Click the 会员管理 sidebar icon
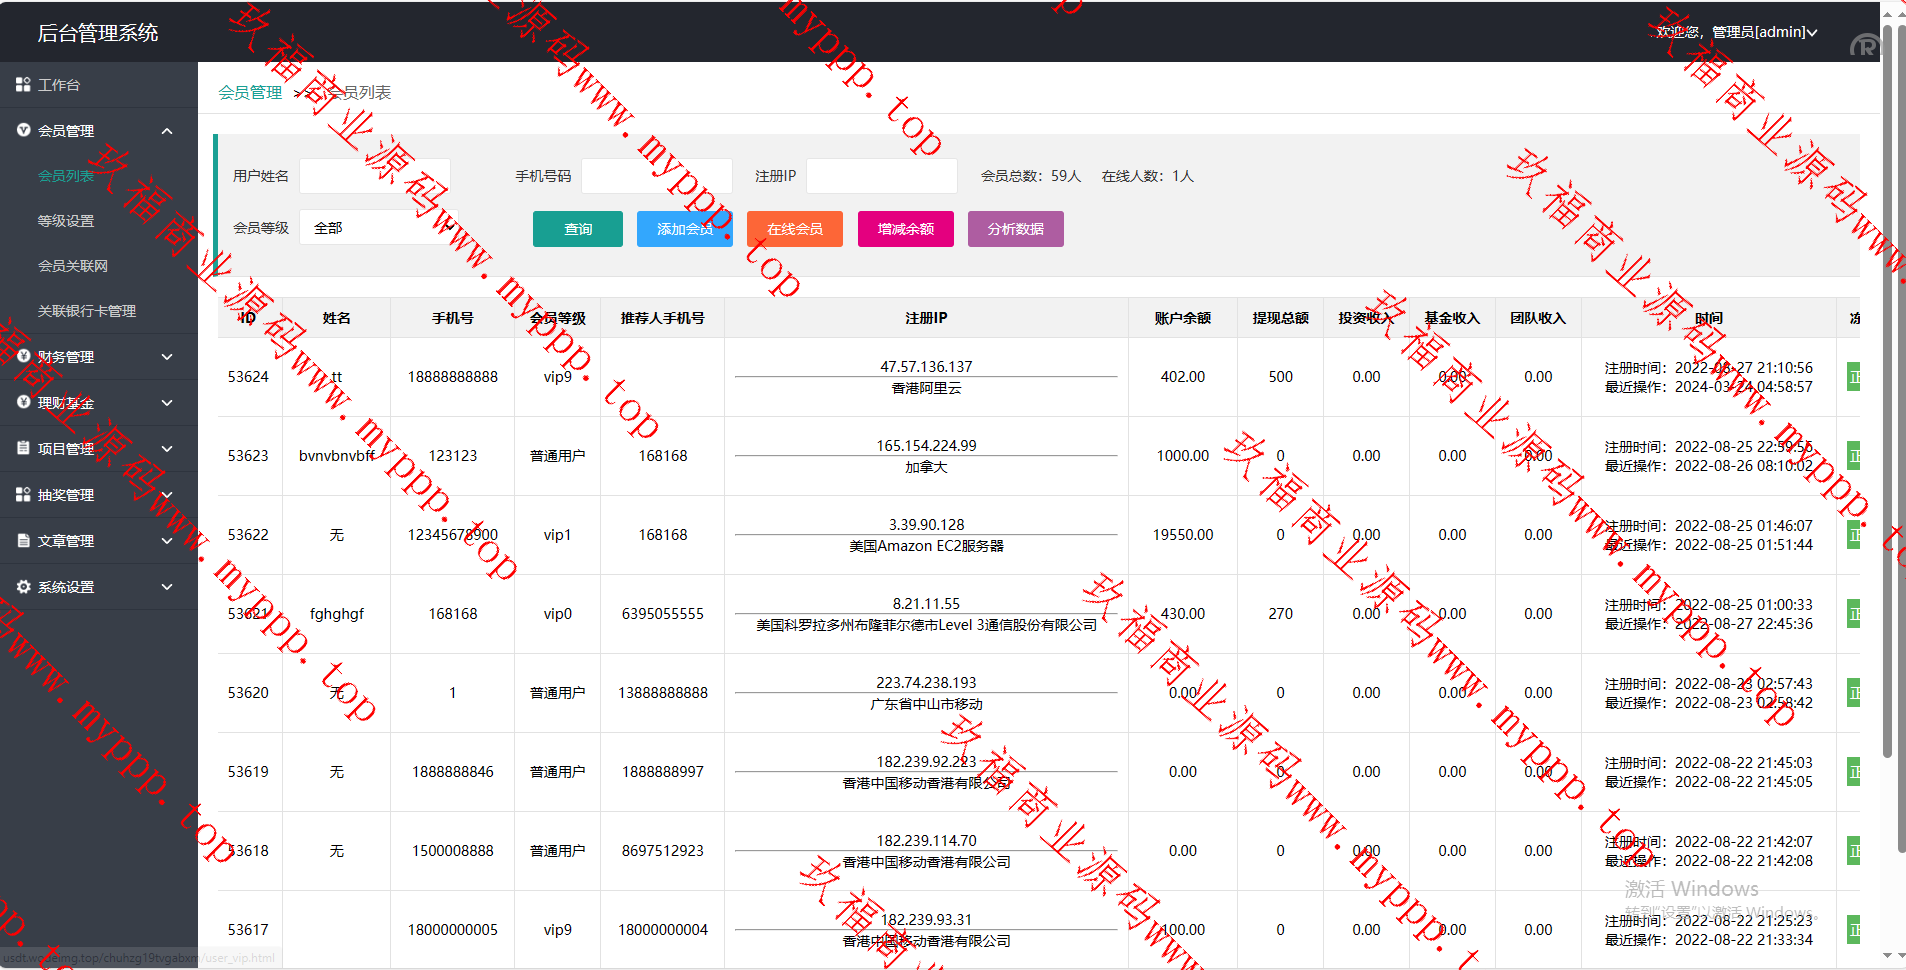The width and height of the screenshot is (1906, 970). (23, 130)
